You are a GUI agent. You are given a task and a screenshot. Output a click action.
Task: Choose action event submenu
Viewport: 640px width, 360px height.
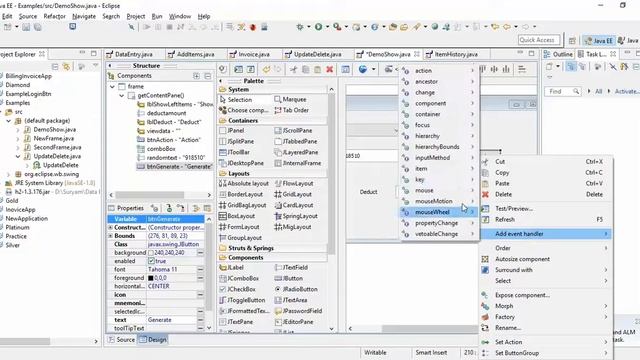[438, 71]
